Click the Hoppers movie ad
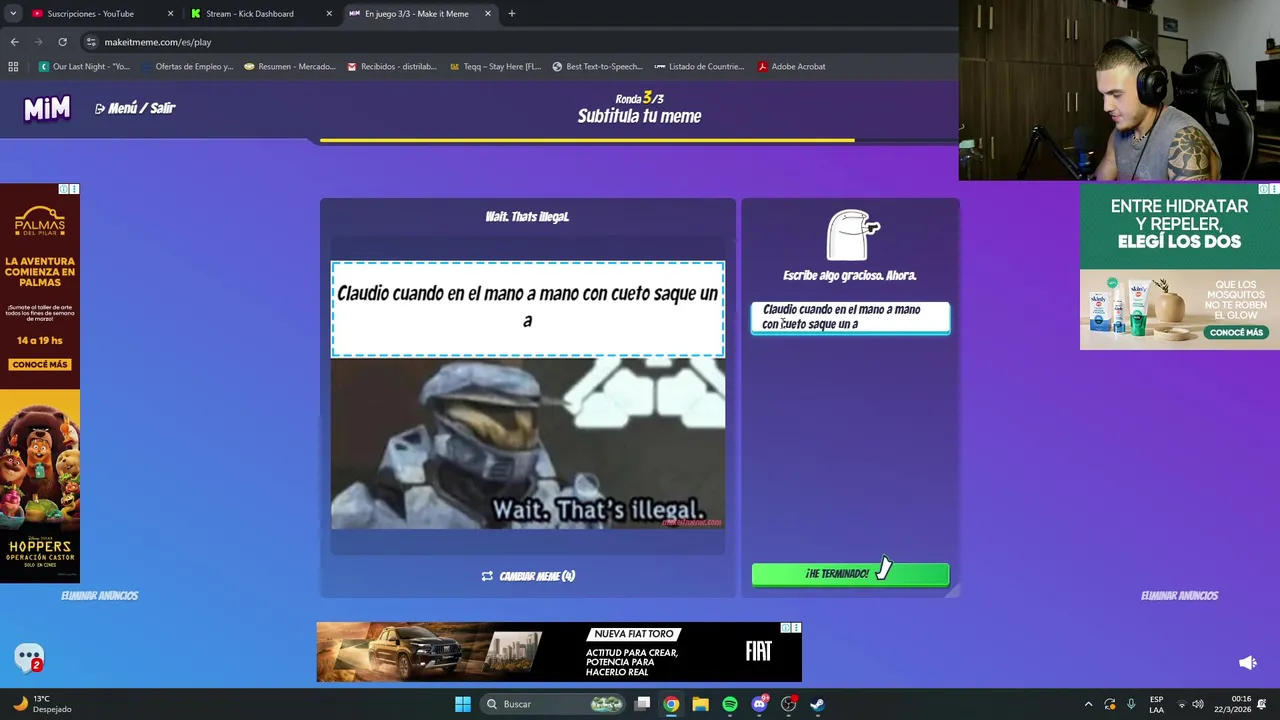Viewport: 1280px width, 720px height. click(x=40, y=486)
